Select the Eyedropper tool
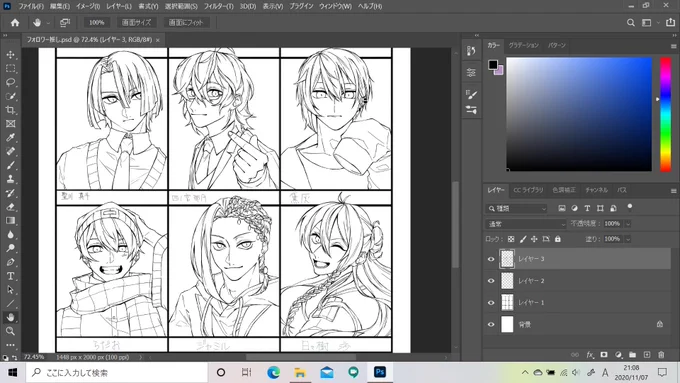This screenshot has width=680, height=383. pyautogui.click(x=10, y=137)
